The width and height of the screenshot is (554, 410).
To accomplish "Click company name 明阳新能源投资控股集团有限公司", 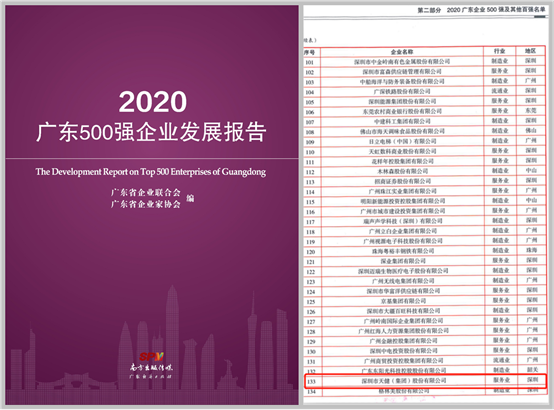I will [x=402, y=201].
